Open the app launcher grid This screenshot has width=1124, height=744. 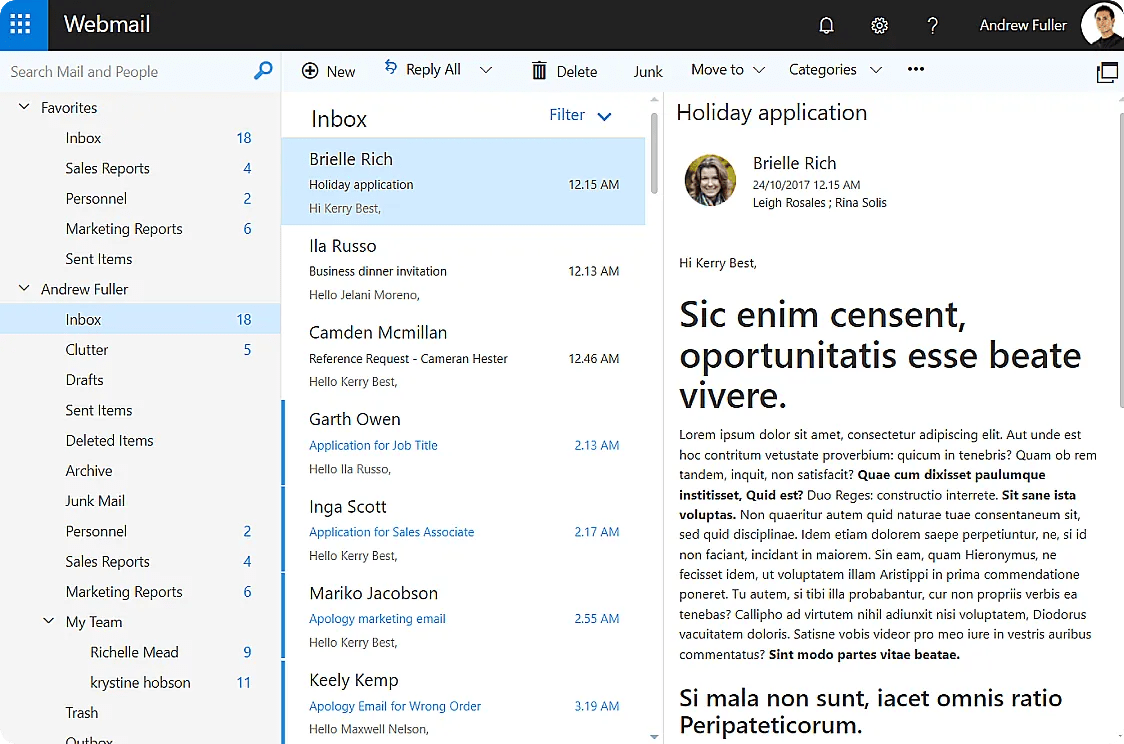tap(21, 24)
